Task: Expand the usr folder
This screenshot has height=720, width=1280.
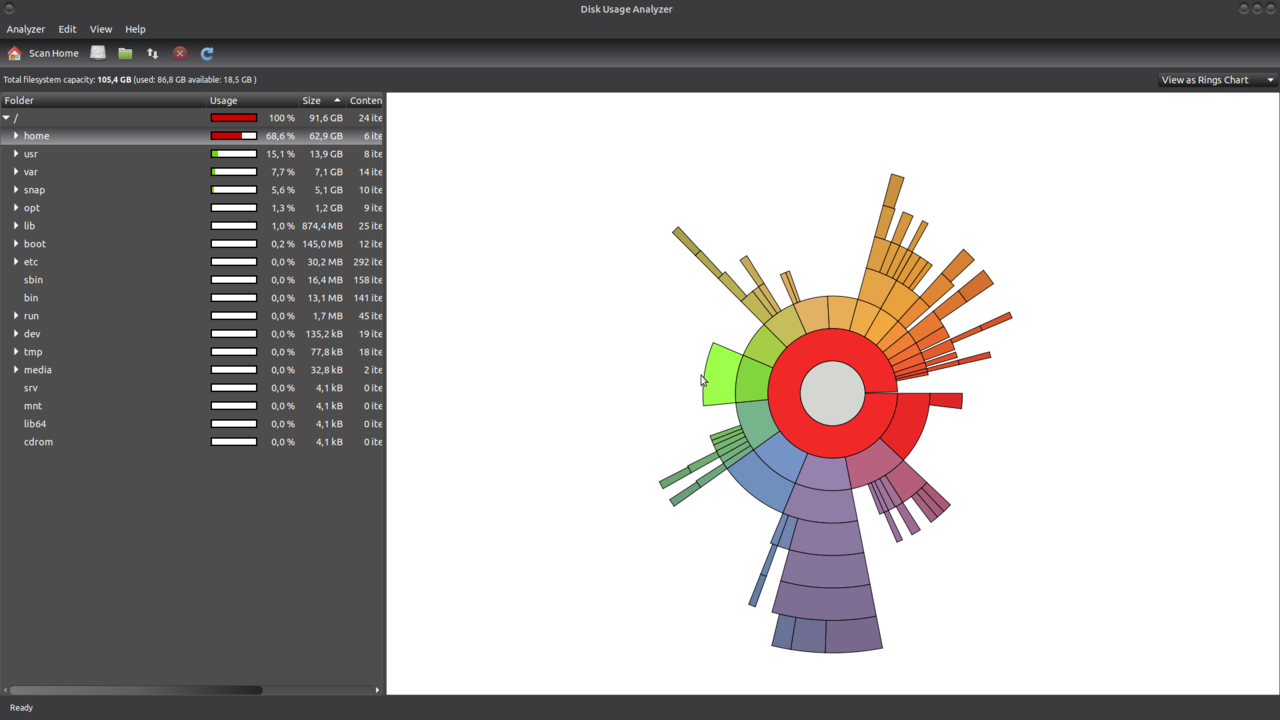Action: point(16,154)
